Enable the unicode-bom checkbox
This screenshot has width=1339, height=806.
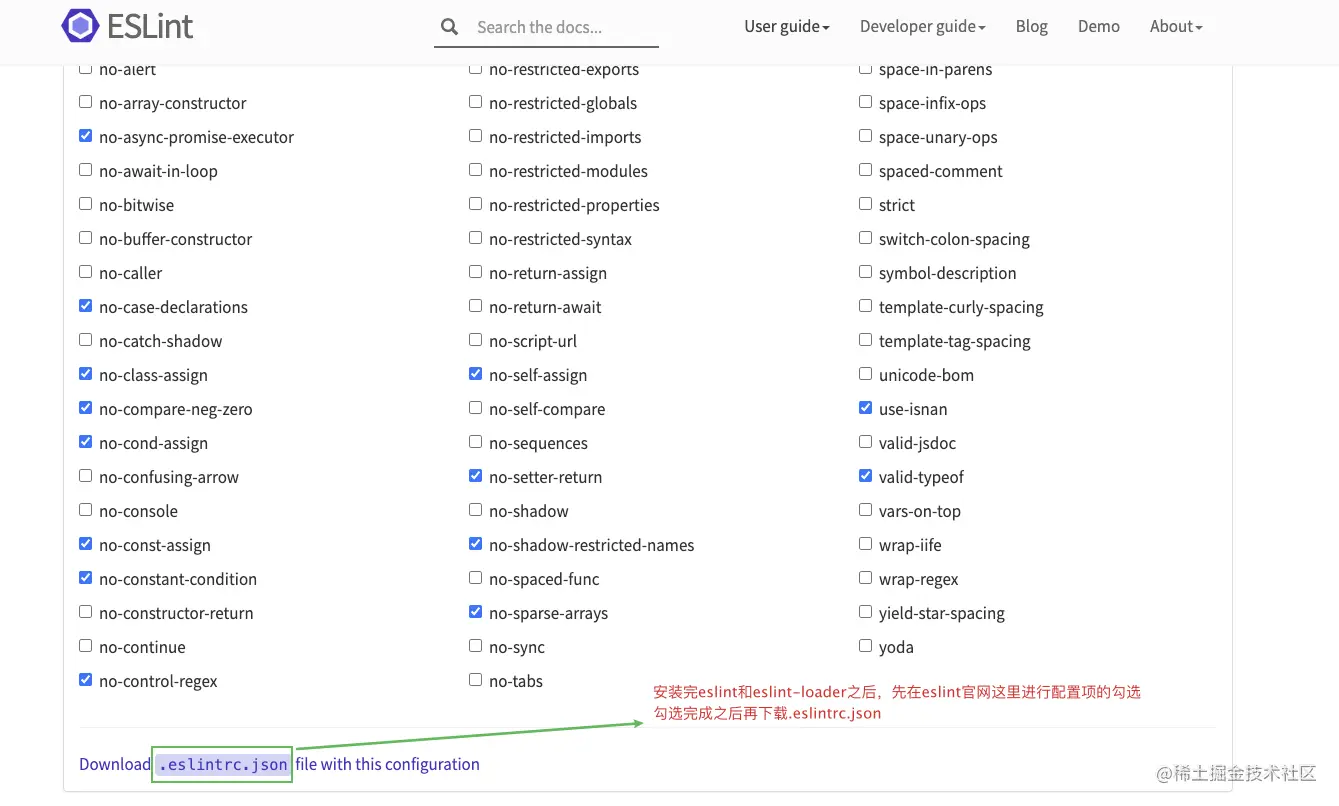(865, 374)
